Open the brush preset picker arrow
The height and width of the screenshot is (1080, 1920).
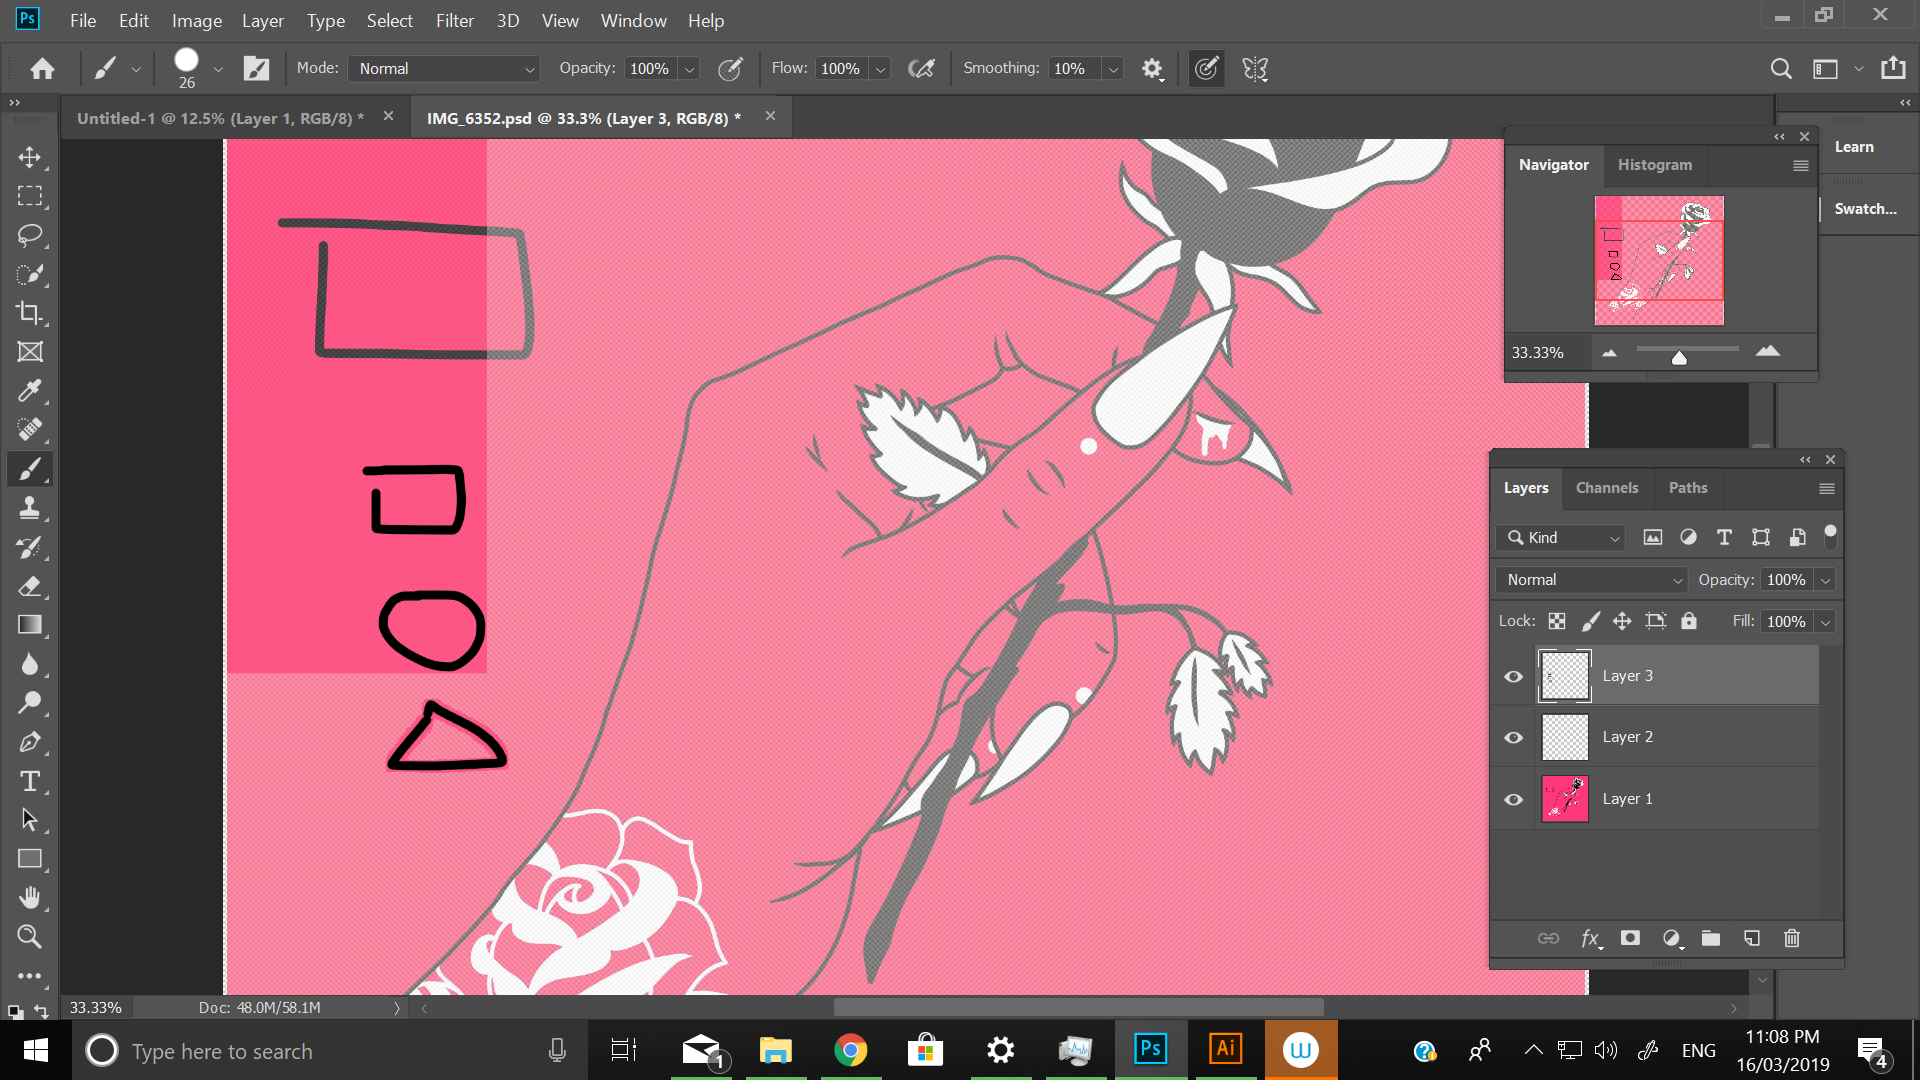point(218,69)
